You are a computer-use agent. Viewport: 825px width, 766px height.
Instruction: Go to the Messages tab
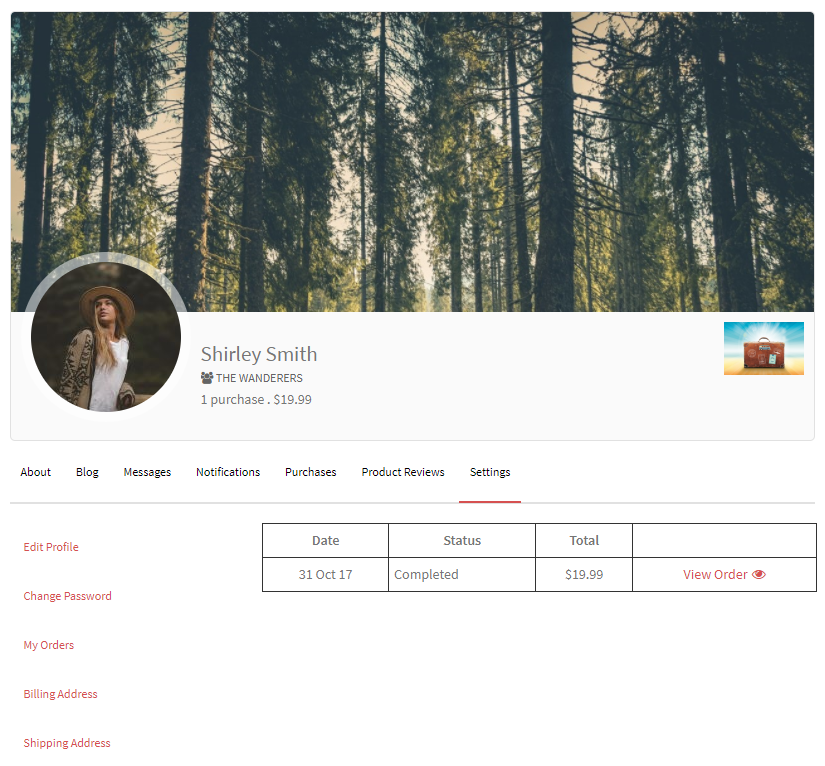click(147, 472)
